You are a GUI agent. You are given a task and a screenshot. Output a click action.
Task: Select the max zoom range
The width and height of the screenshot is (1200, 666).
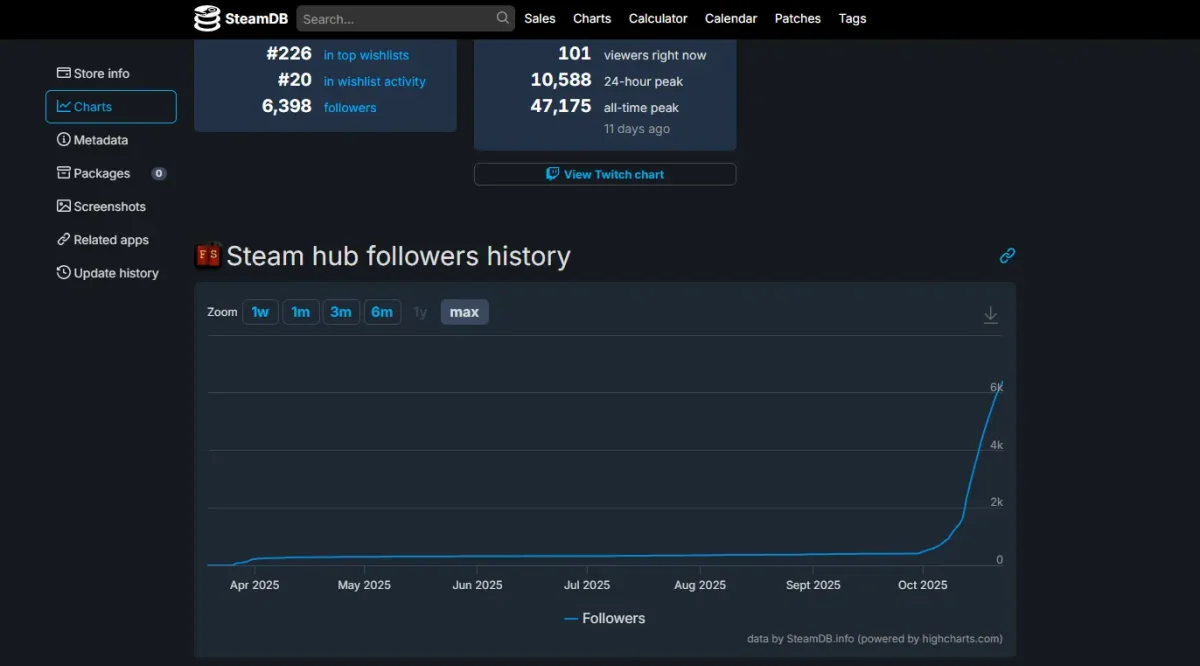[x=464, y=312]
